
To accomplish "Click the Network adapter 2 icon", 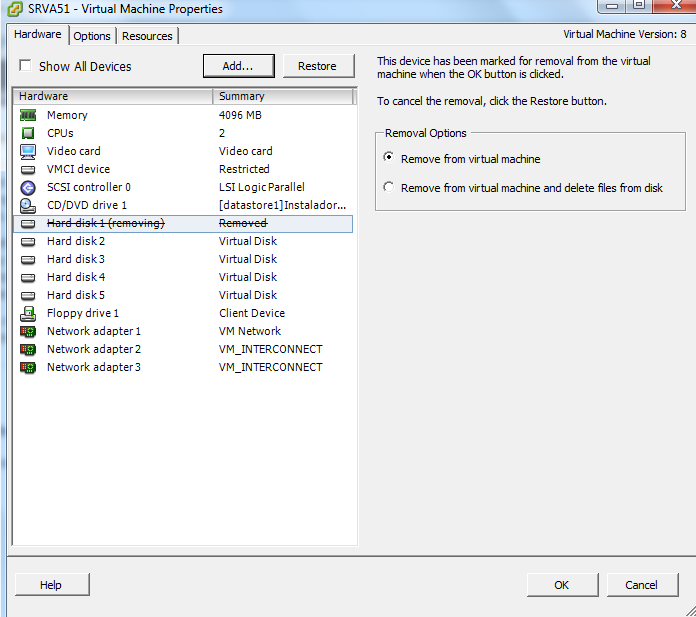I will 28,350.
